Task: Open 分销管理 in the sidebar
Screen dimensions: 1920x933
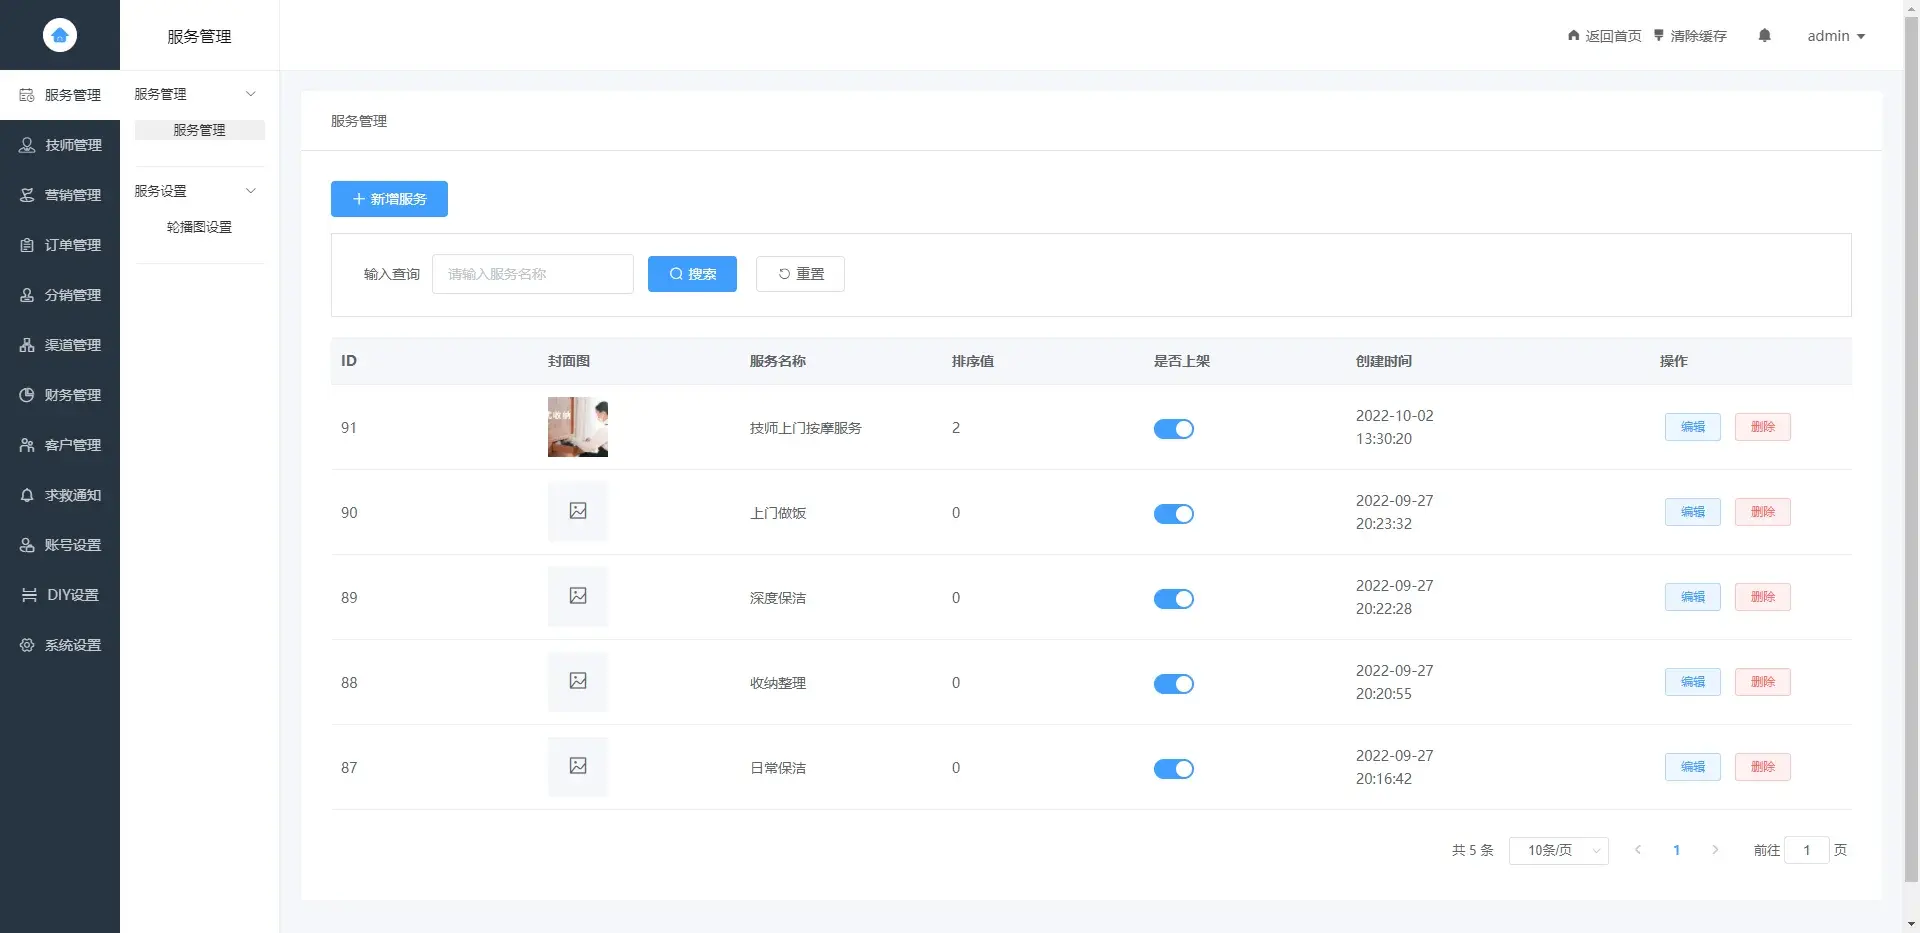Action: 60,295
